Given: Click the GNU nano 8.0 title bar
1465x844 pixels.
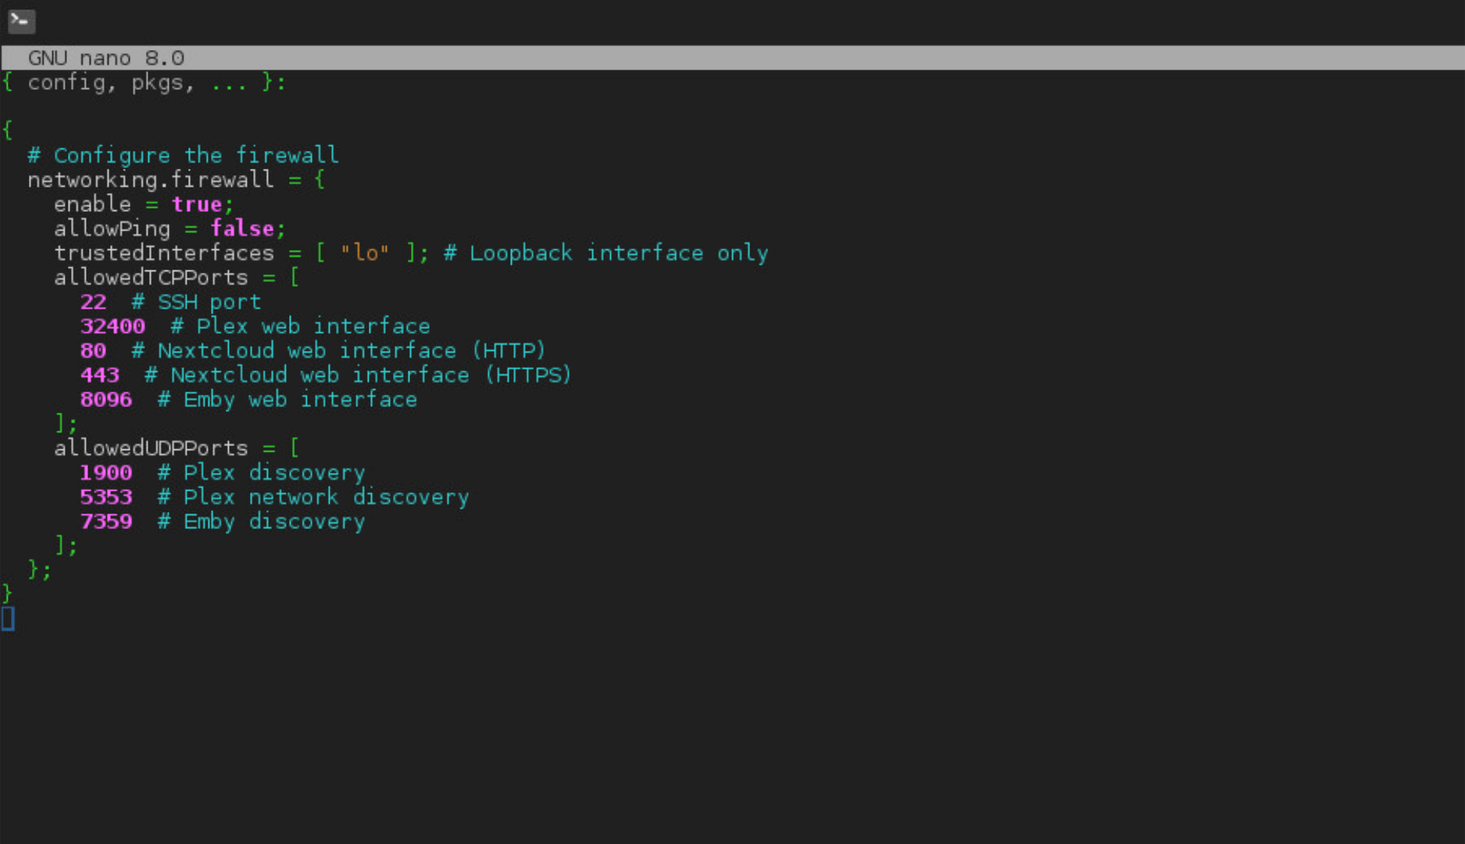Looking at the screenshot, I should [x=732, y=58].
